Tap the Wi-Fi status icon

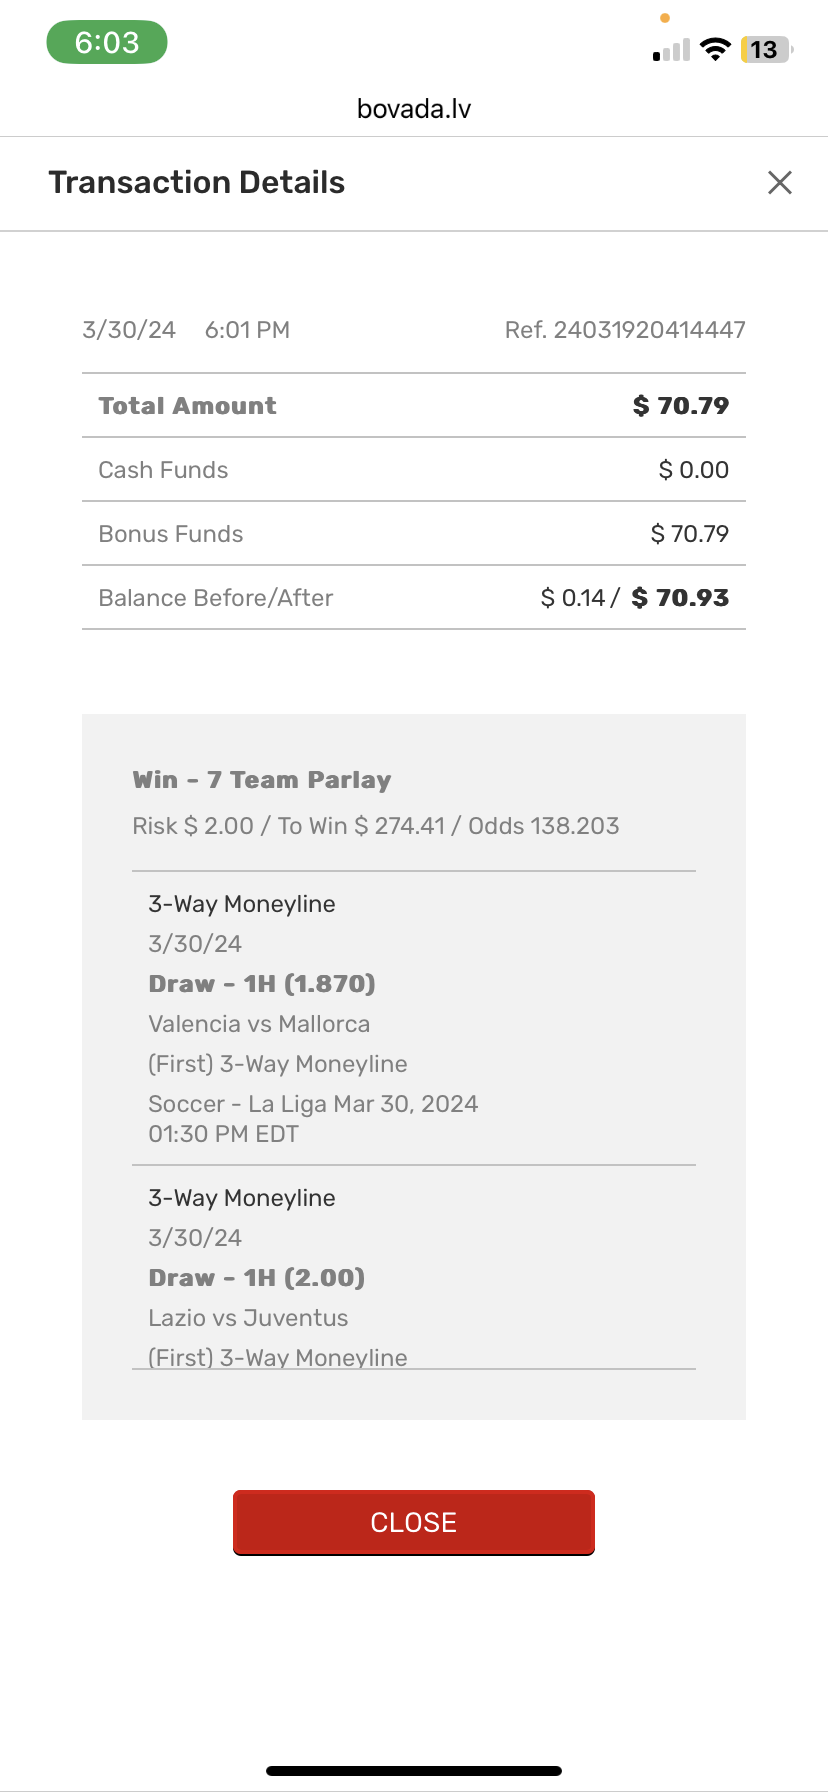[x=715, y=49]
